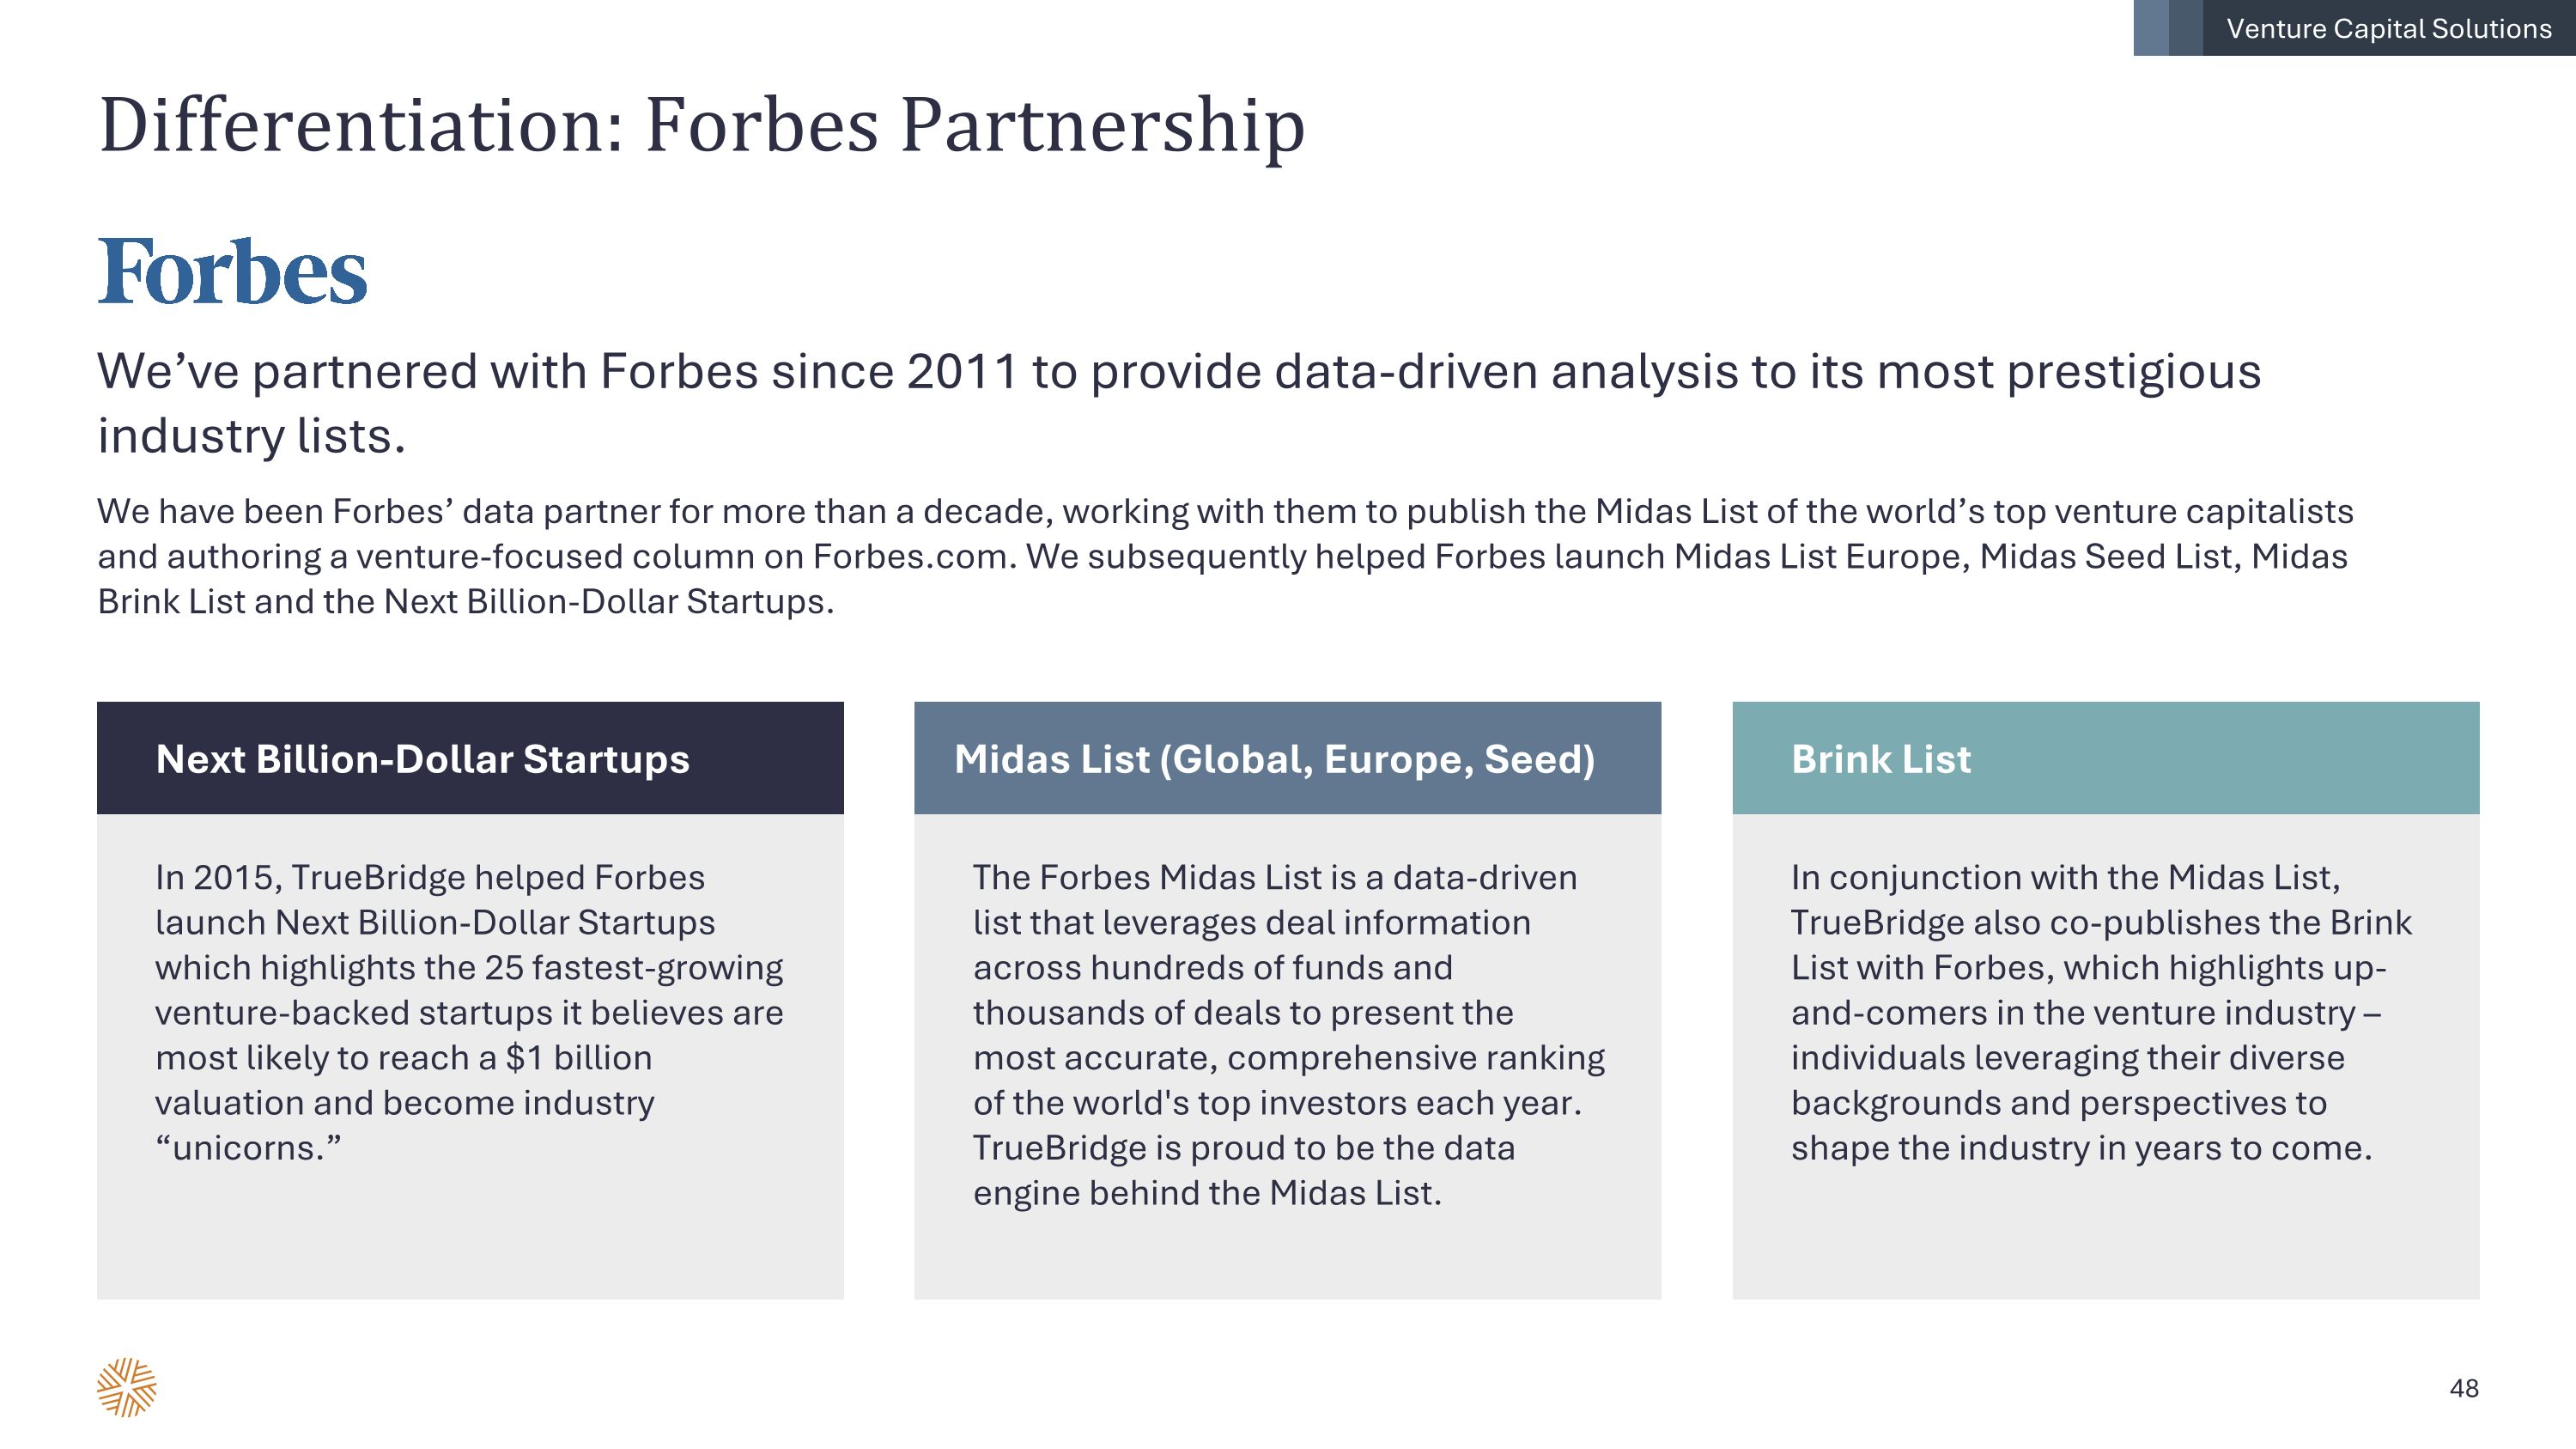
Task: Click the "We've partnered with Forbes" headline
Action: click(1178, 372)
